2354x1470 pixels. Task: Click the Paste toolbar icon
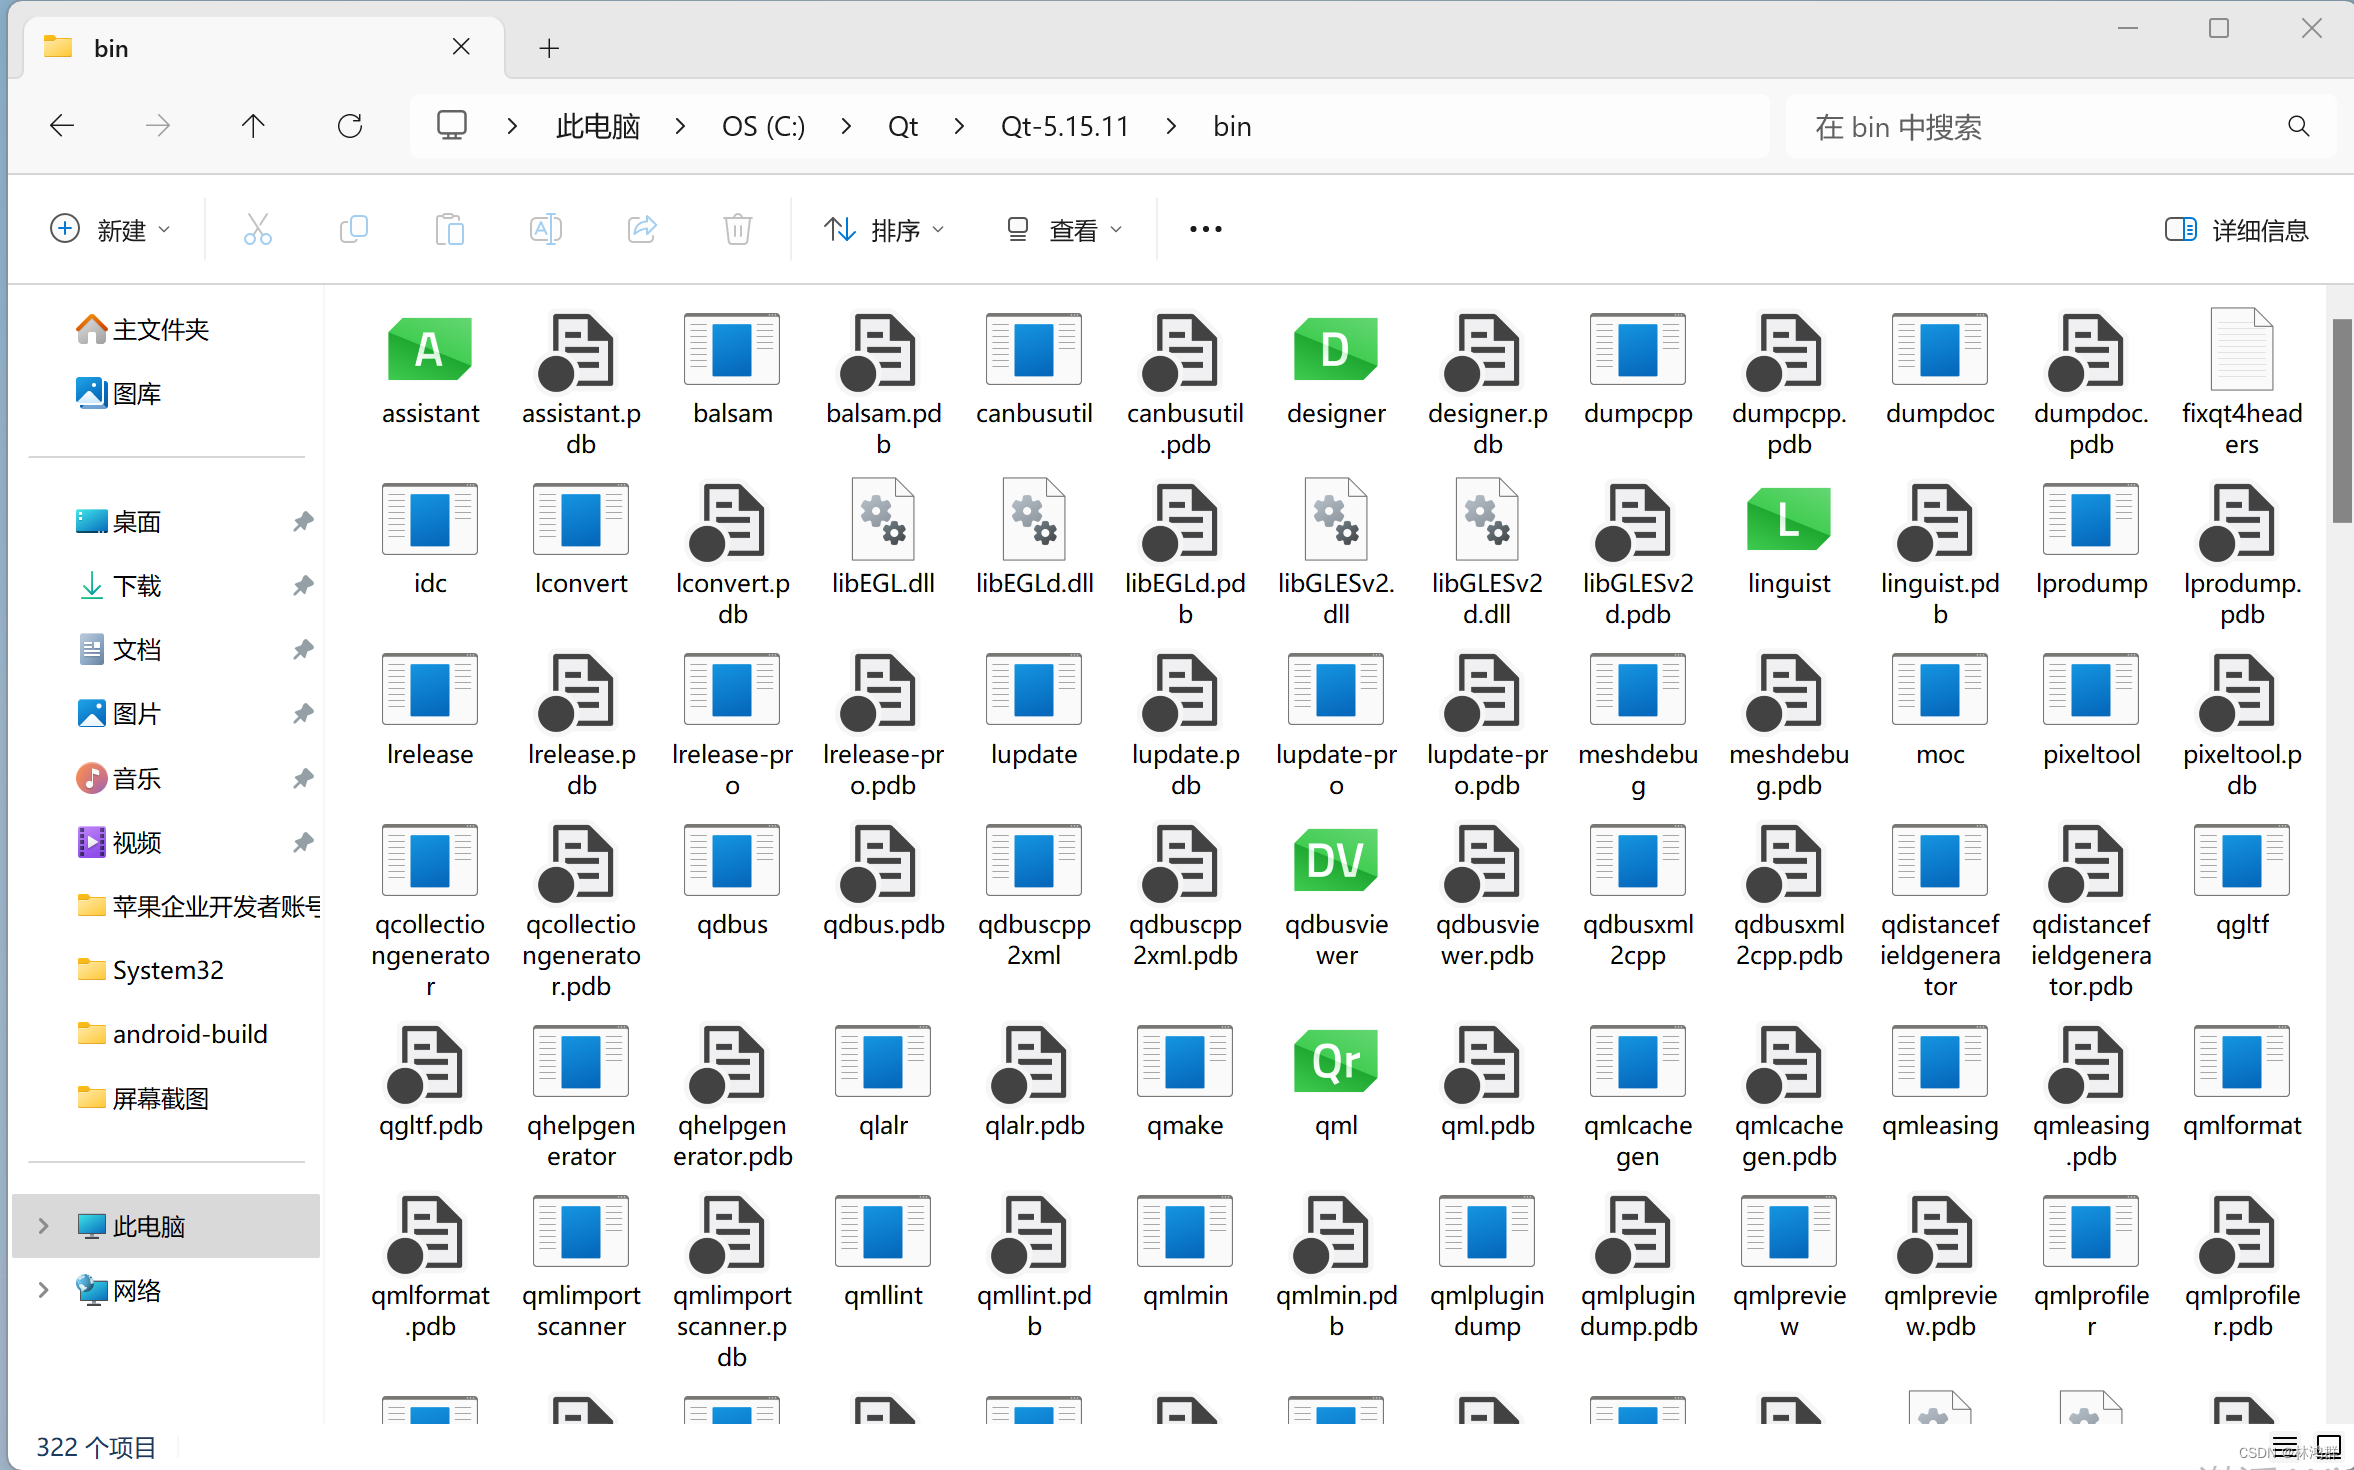(450, 230)
